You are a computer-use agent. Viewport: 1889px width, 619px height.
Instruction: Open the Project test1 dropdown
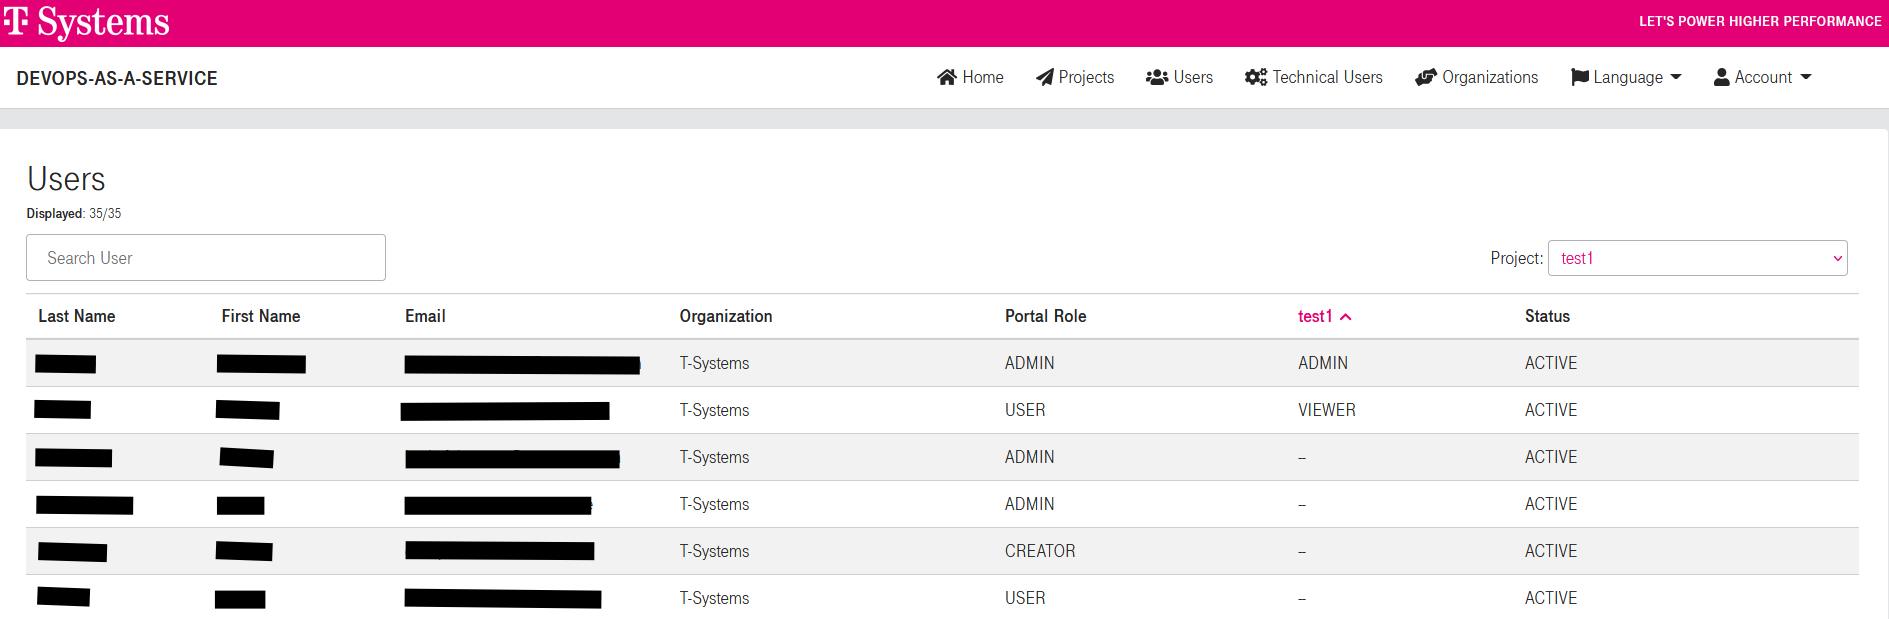click(x=1697, y=258)
